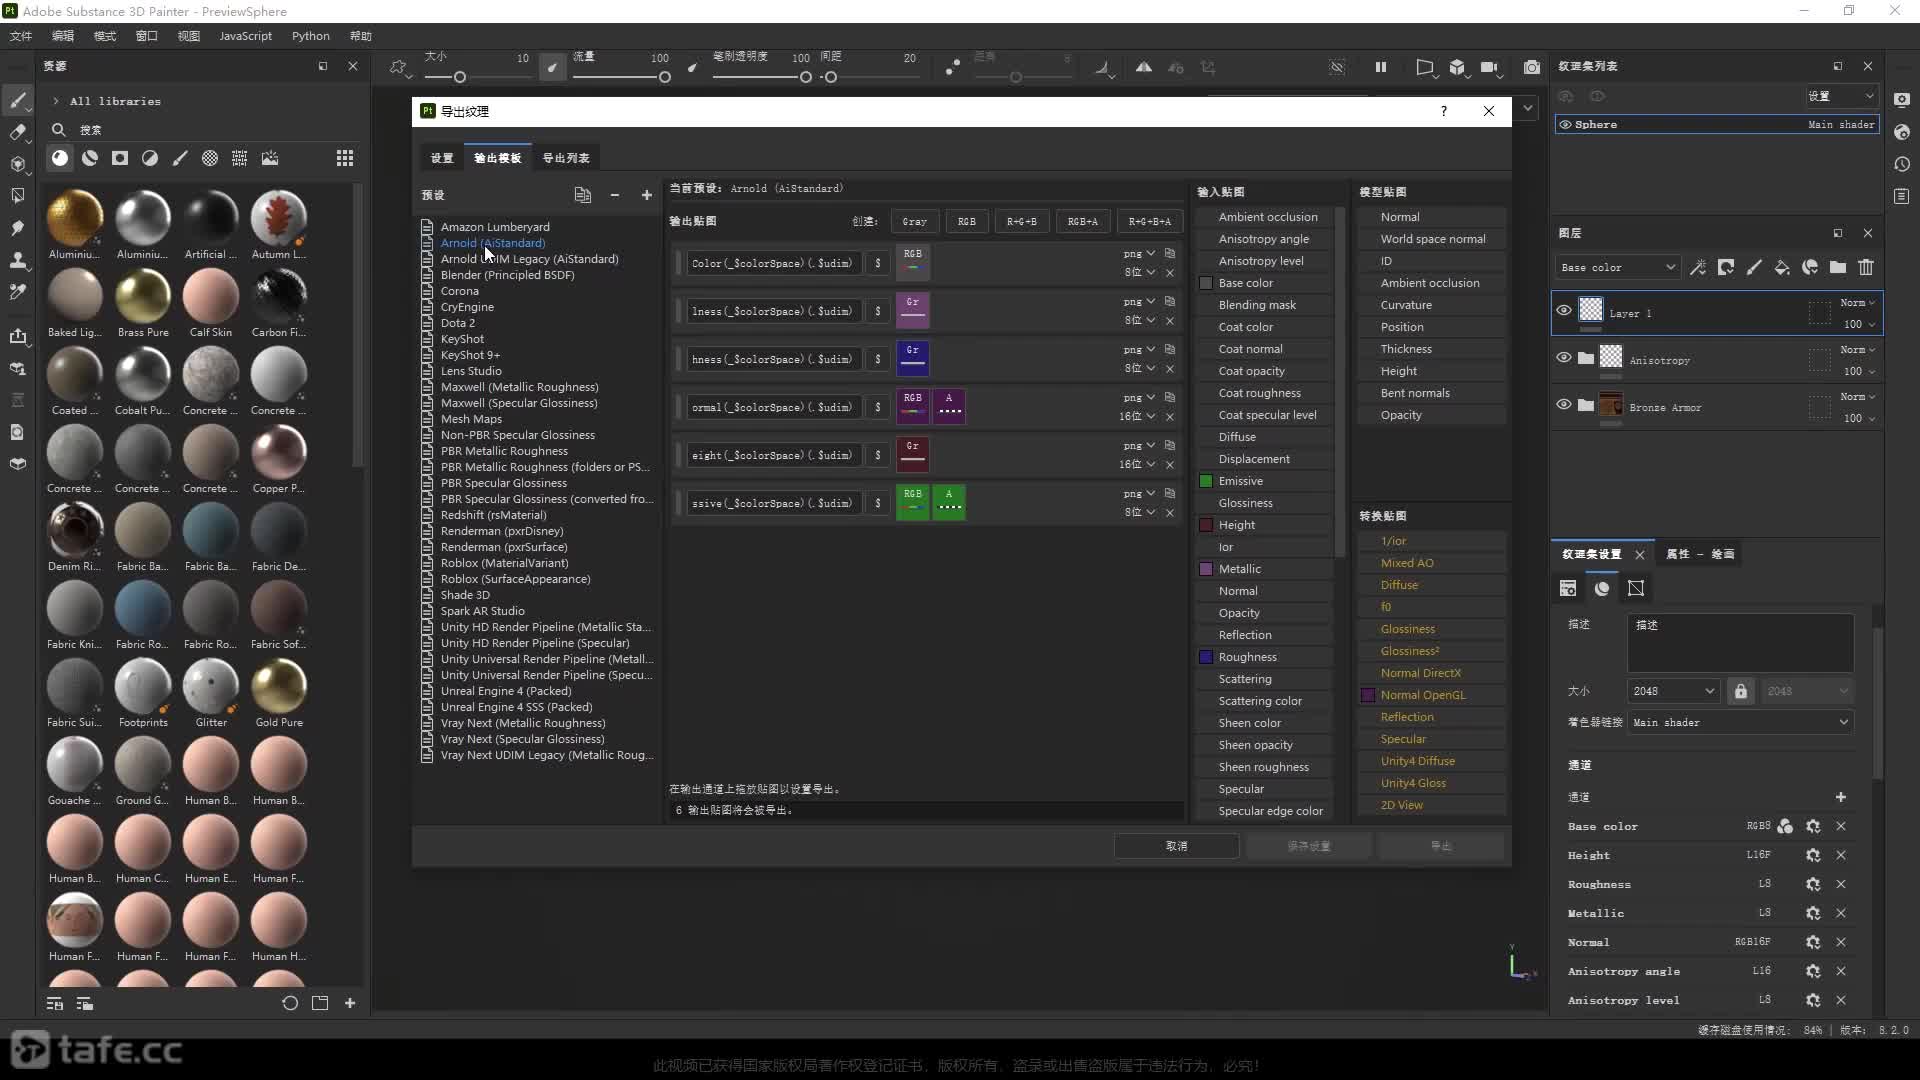Screen dimensions: 1920x1080
Task: Open the 3D view camera screenshot tool
Action: (x=1531, y=67)
